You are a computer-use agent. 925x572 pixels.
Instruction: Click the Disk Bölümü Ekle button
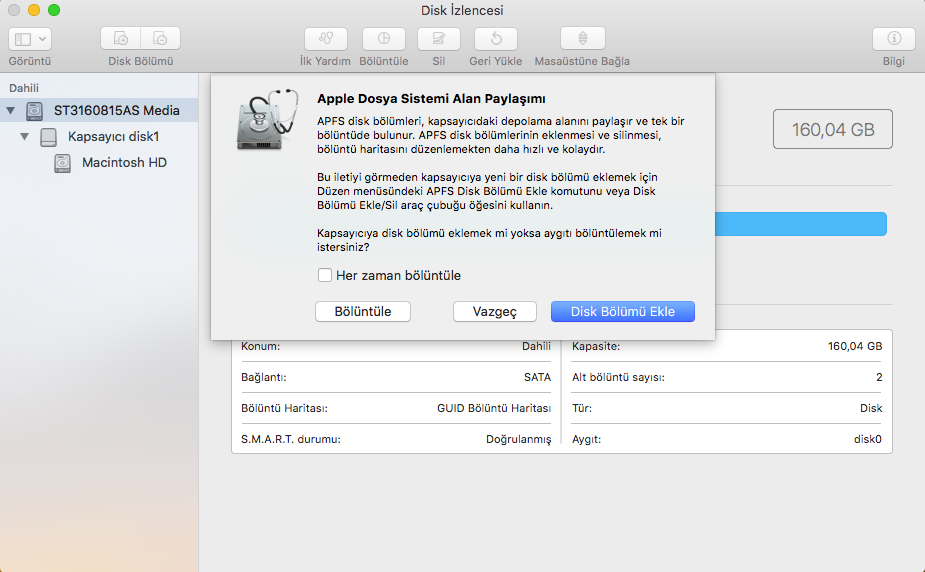tap(622, 311)
